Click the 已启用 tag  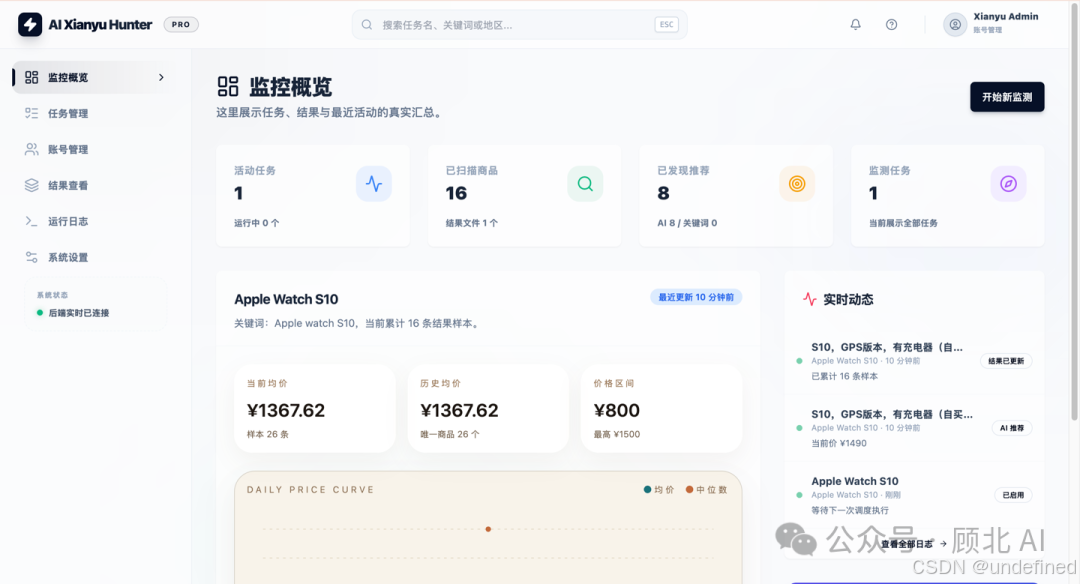pos(1012,495)
